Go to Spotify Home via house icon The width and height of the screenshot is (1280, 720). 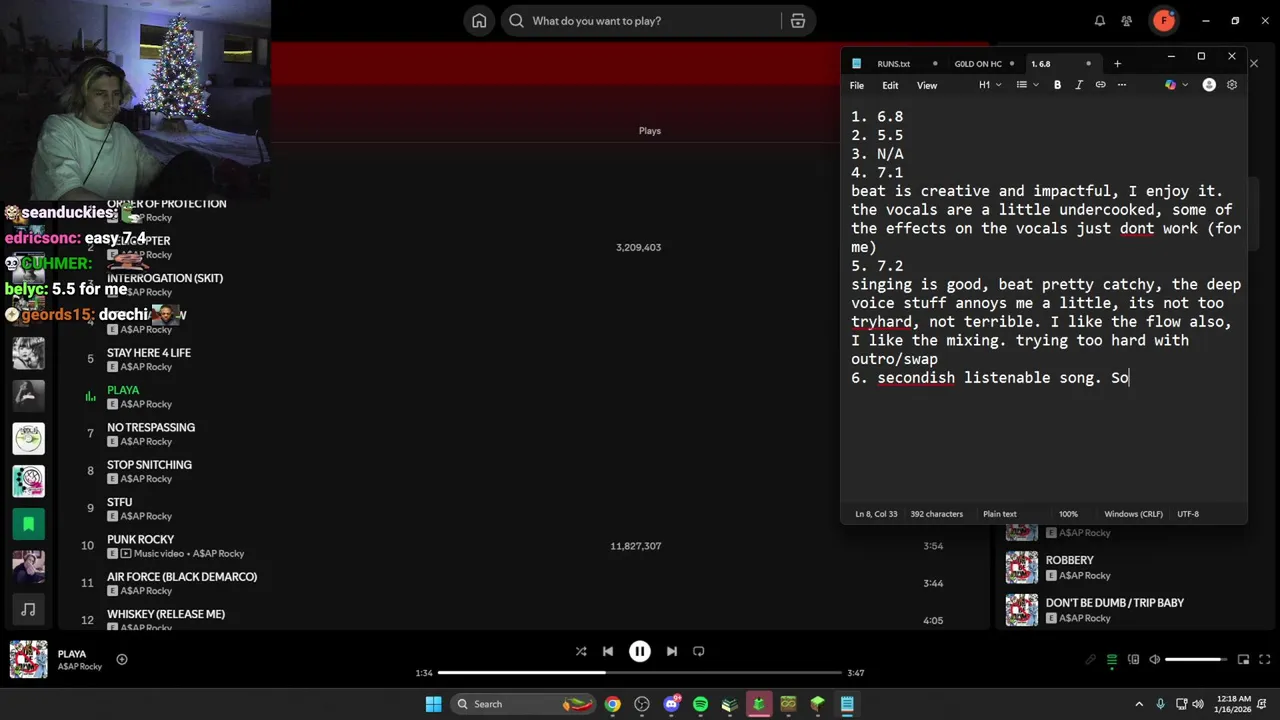tap(479, 21)
